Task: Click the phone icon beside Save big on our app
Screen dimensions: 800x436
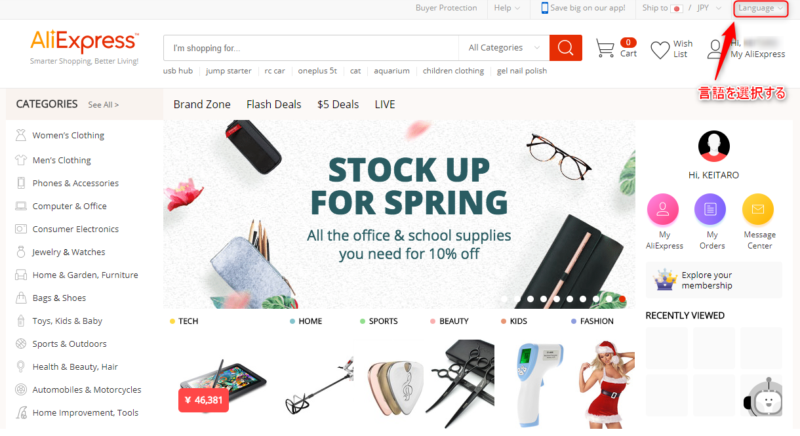Action: pyautogui.click(x=544, y=8)
